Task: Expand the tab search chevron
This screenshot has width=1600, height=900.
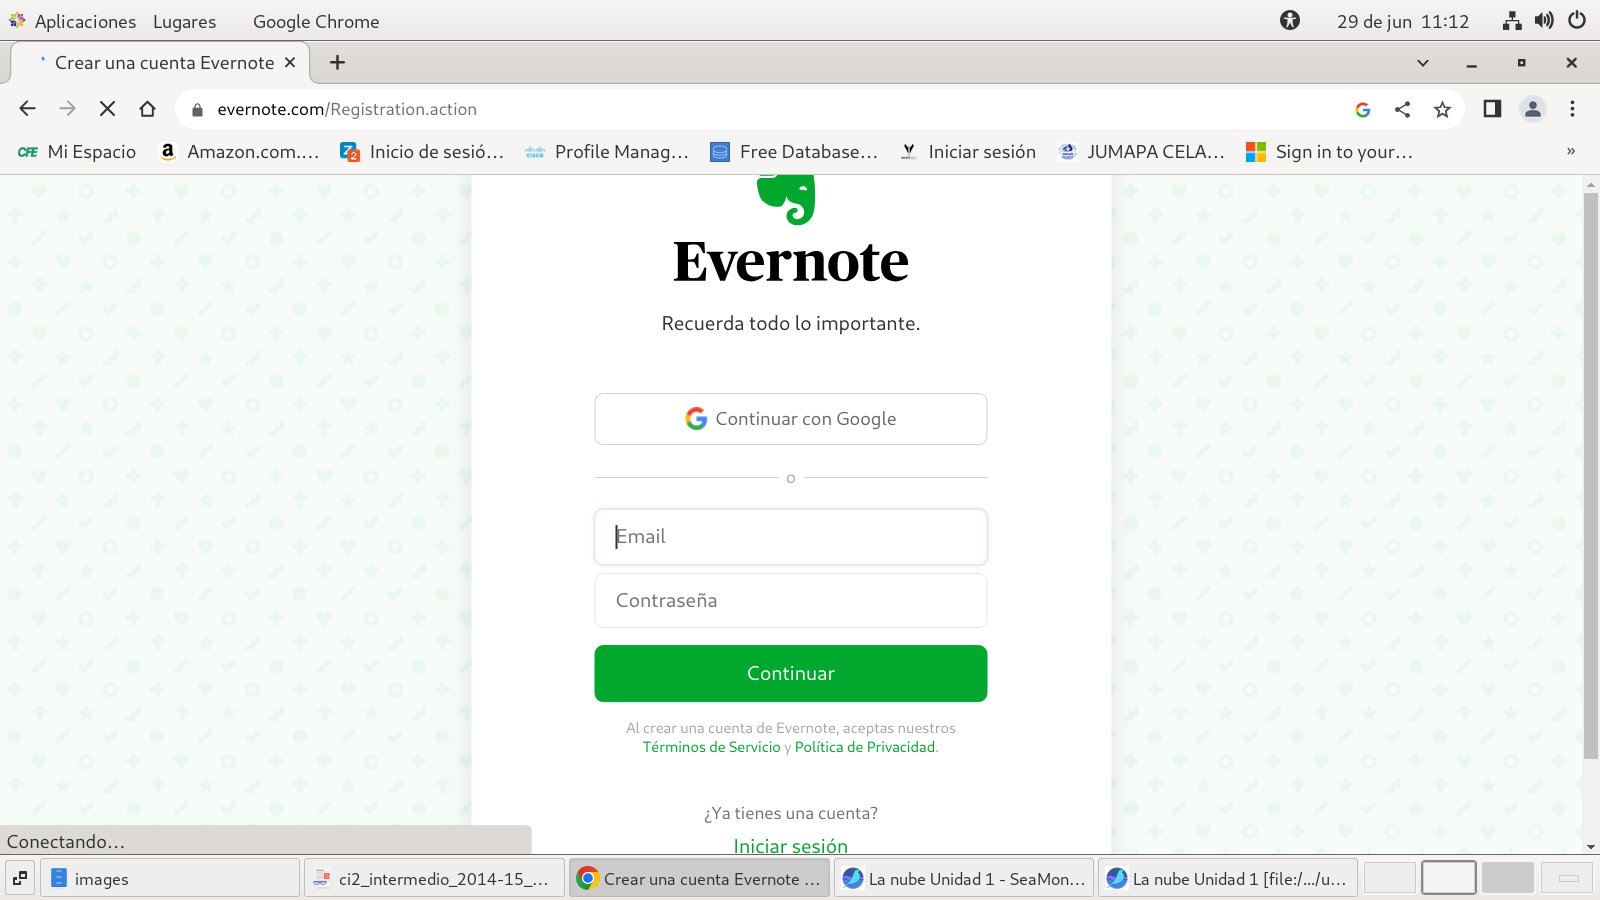Action: pos(1422,63)
